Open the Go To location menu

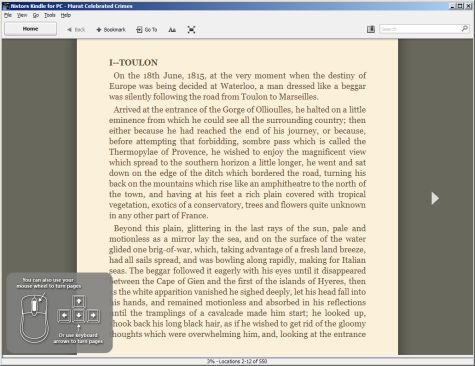click(147, 30)
